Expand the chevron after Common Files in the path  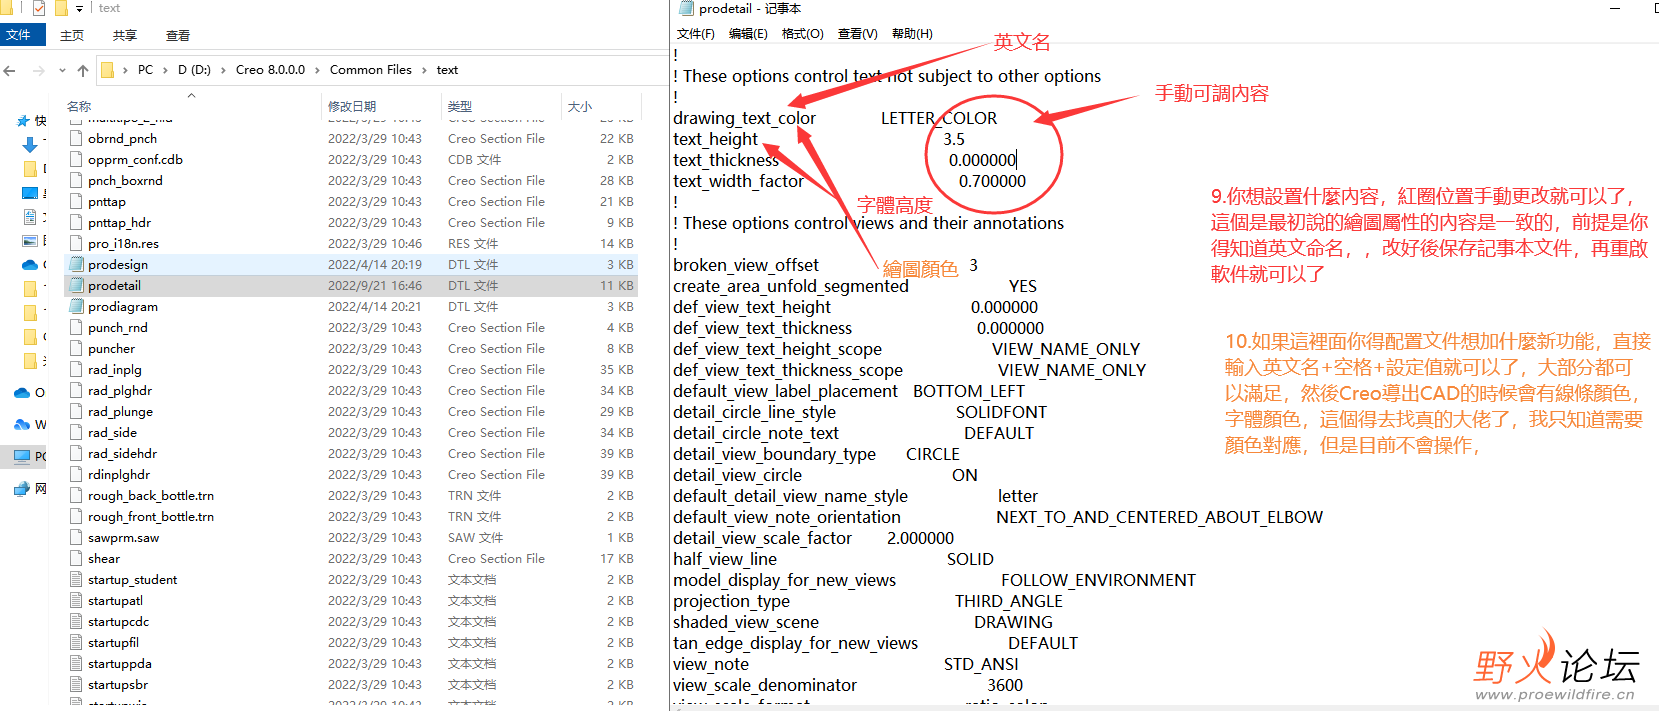[424, 70]
